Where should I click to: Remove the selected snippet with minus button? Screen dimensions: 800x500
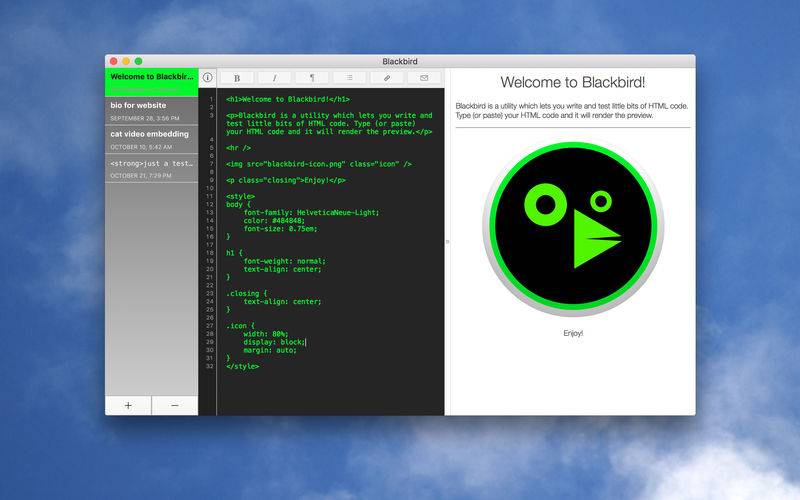click(175, 406)
